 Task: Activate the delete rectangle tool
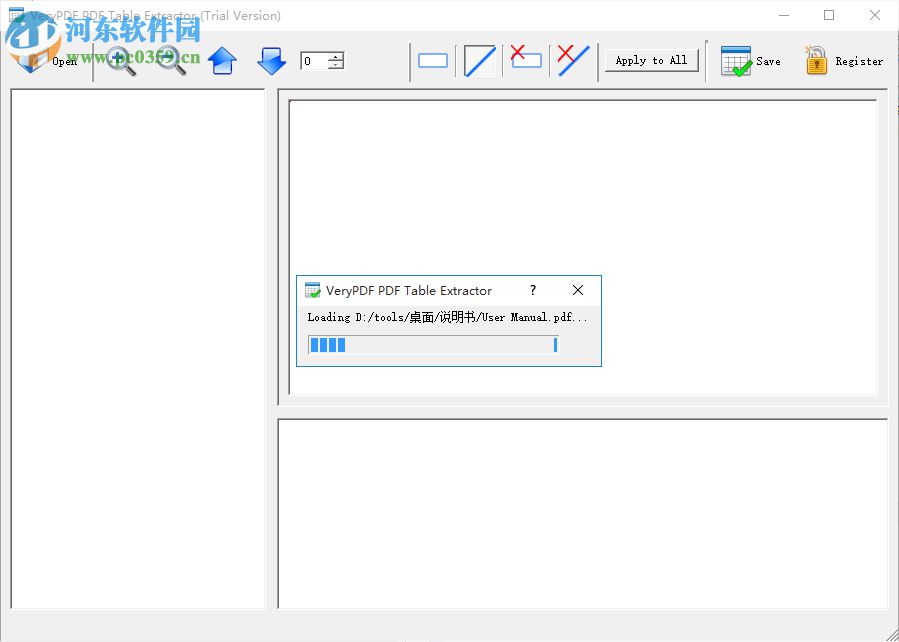click(525, 60)
